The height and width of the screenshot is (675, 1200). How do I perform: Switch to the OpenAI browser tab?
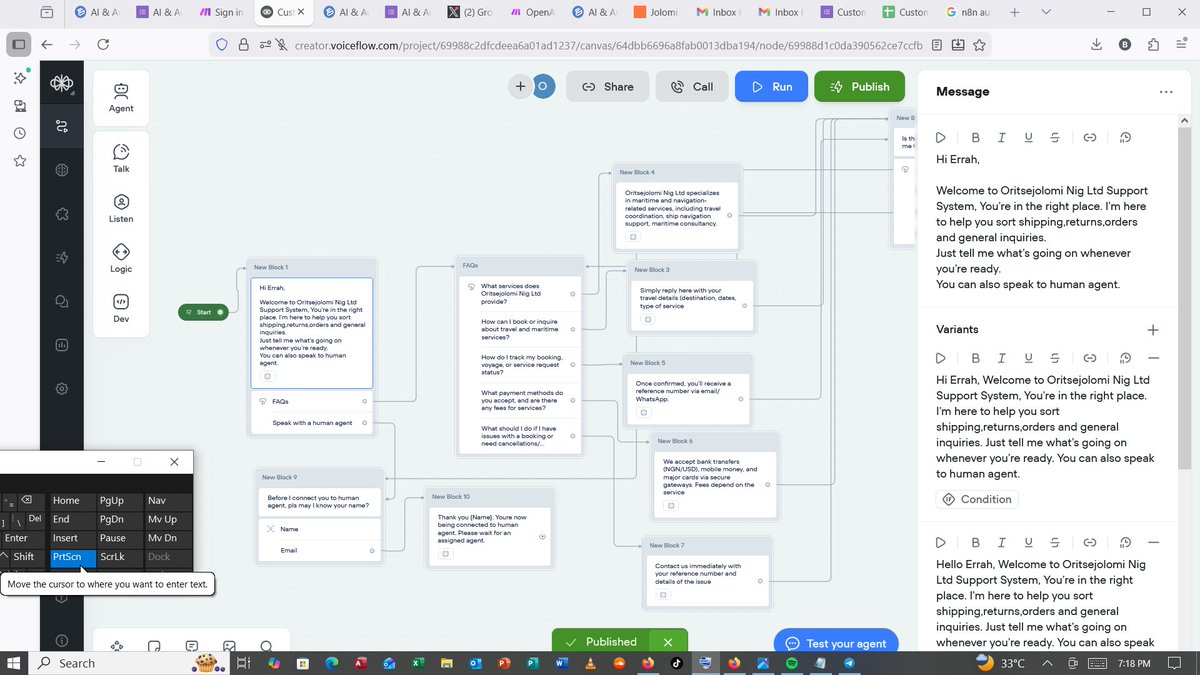pyautogui.click(x=534, y=12)
